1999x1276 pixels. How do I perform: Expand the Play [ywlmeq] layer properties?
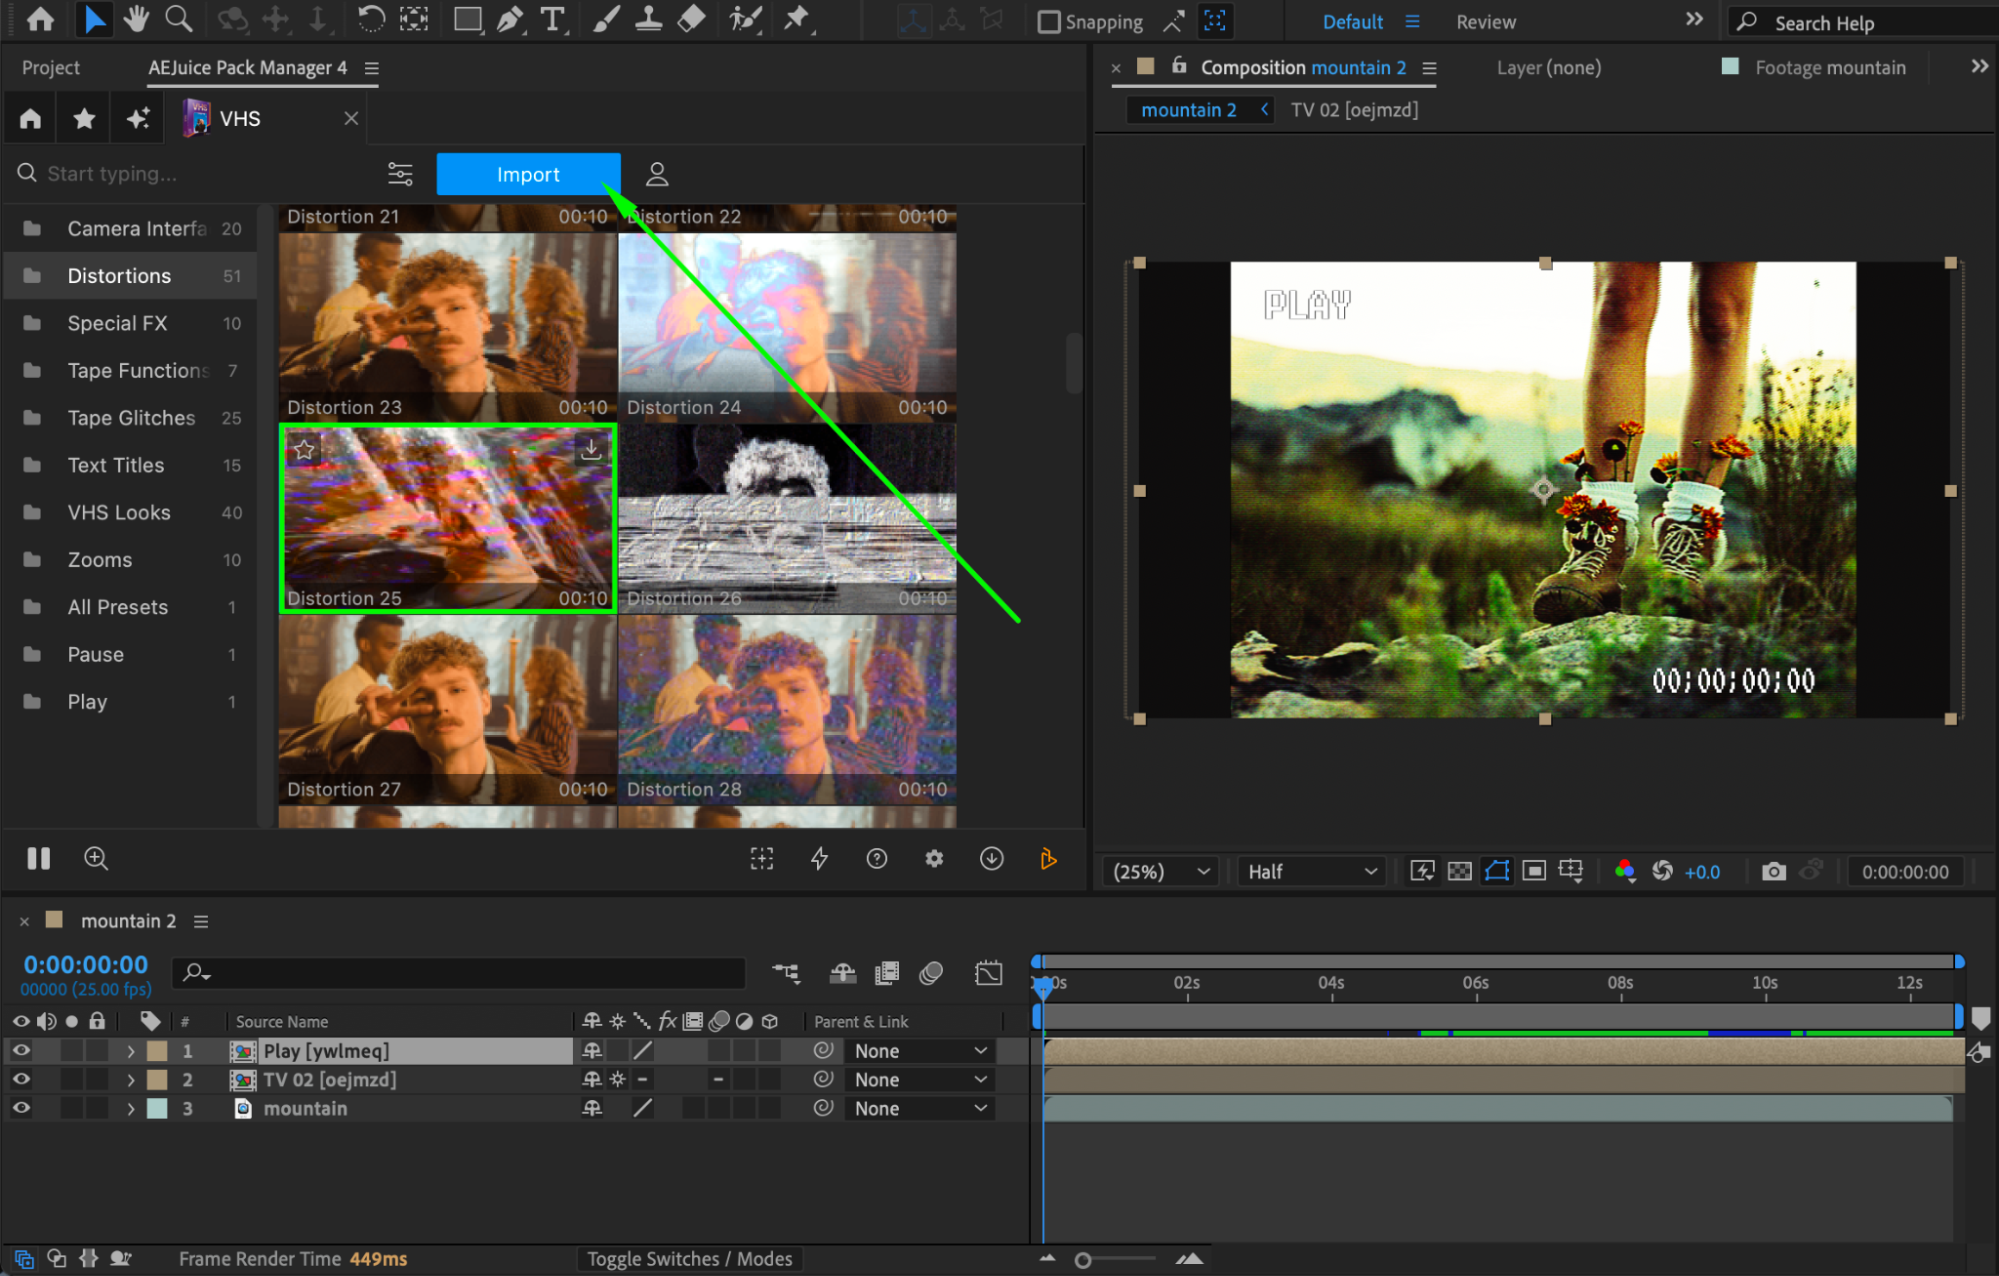(130, 1051)
